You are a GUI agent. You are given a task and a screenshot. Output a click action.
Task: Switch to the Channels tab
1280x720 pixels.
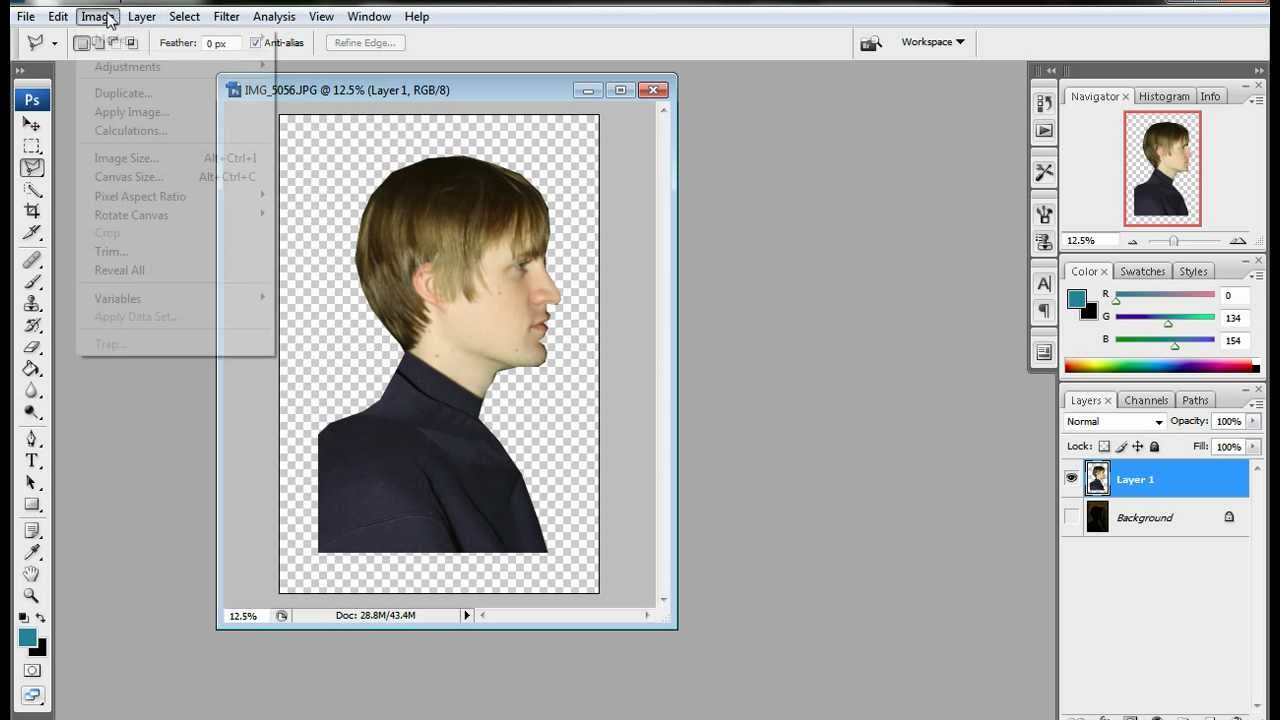[x=1146, y=400]
